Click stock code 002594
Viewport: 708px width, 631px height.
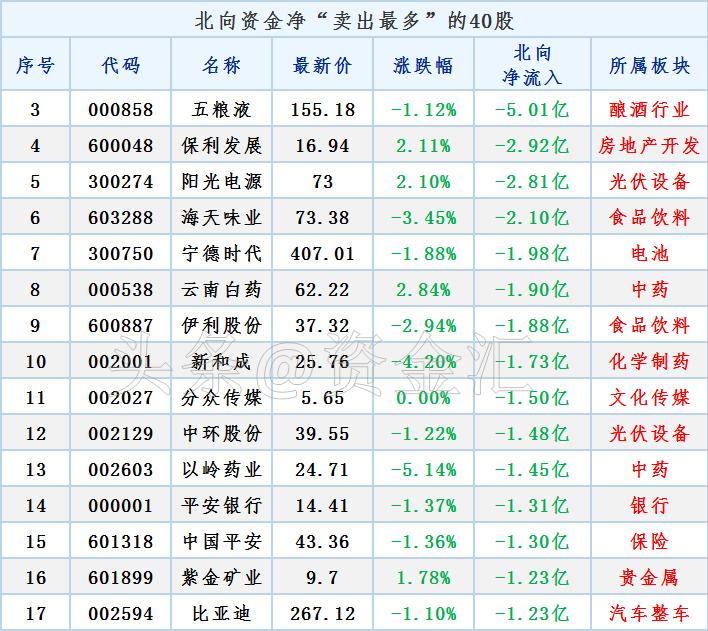121,613
